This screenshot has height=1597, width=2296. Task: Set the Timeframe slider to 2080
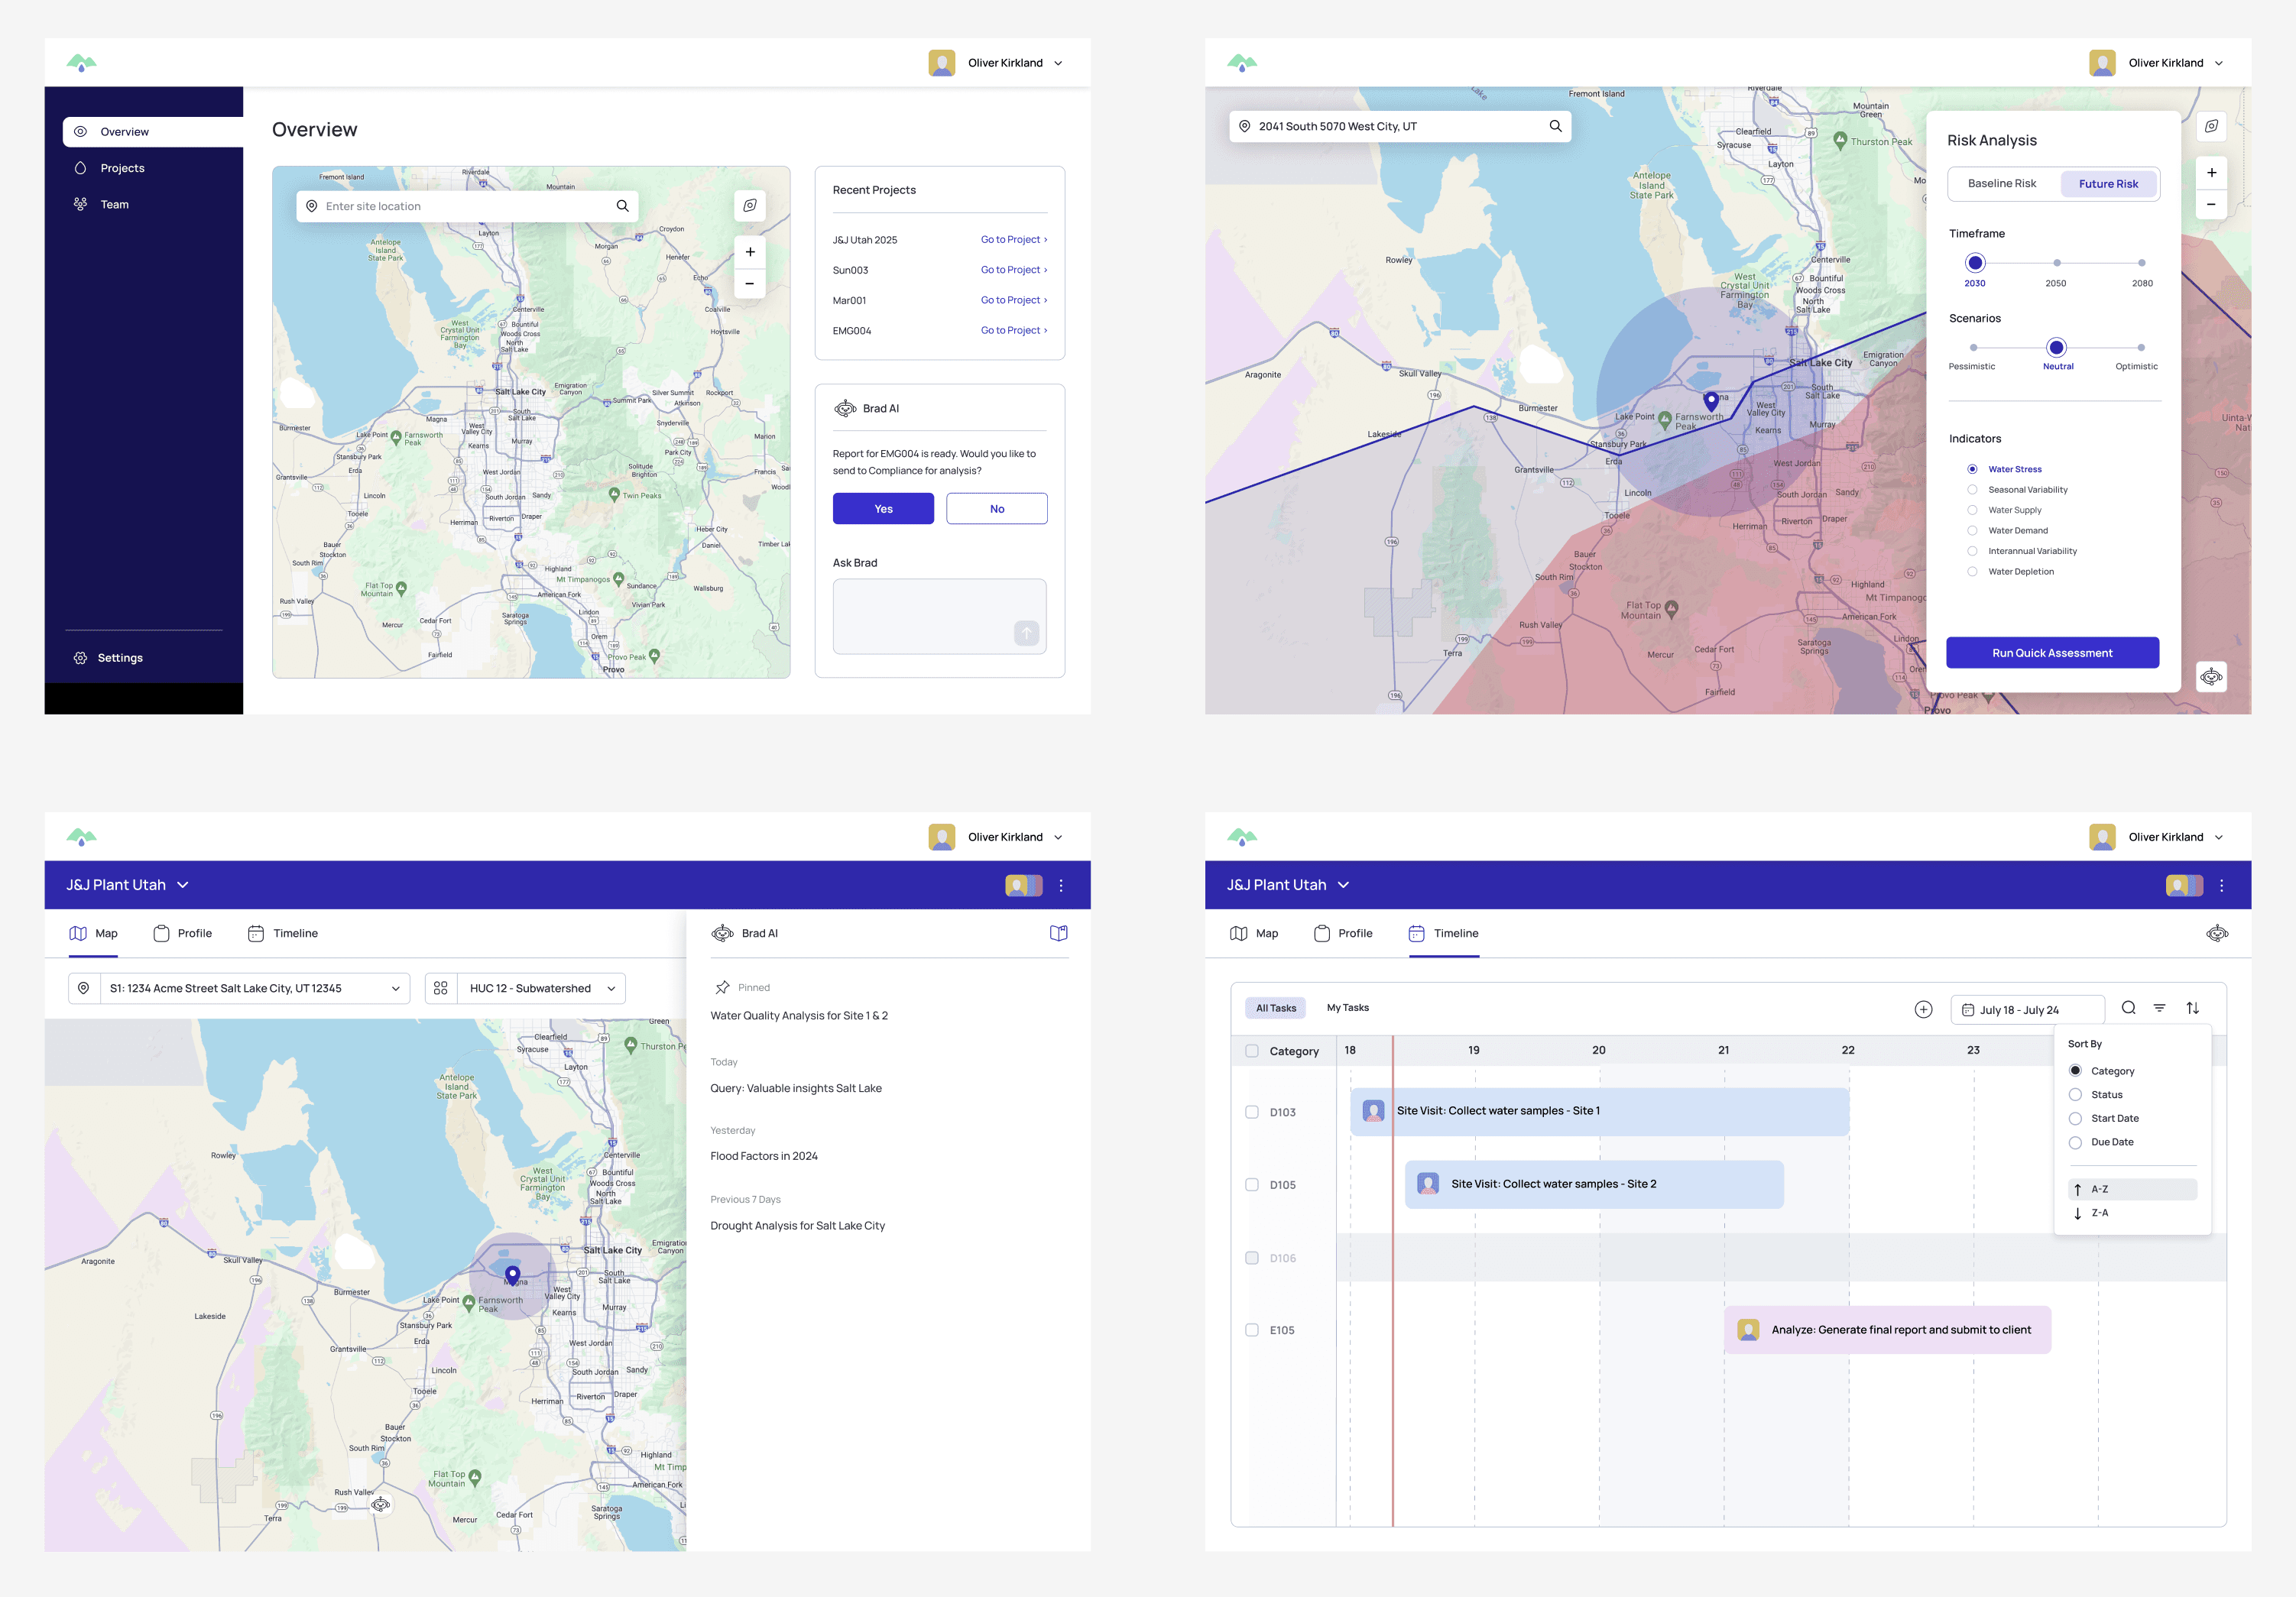tap(2141, 263)
